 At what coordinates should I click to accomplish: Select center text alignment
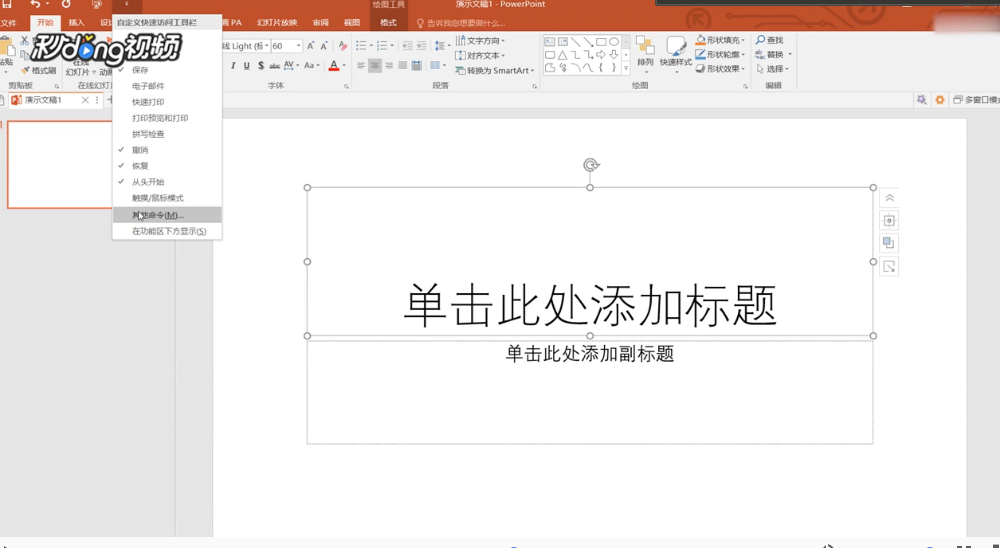coord(375,66)
